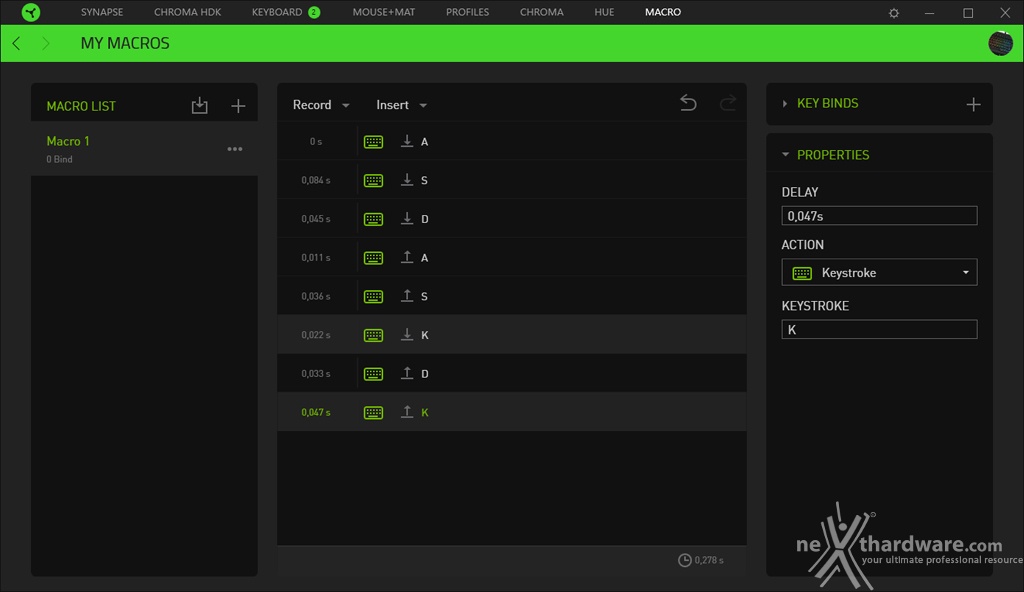
Task: Switch to the Synapse tab
Action: click(102, 12)
